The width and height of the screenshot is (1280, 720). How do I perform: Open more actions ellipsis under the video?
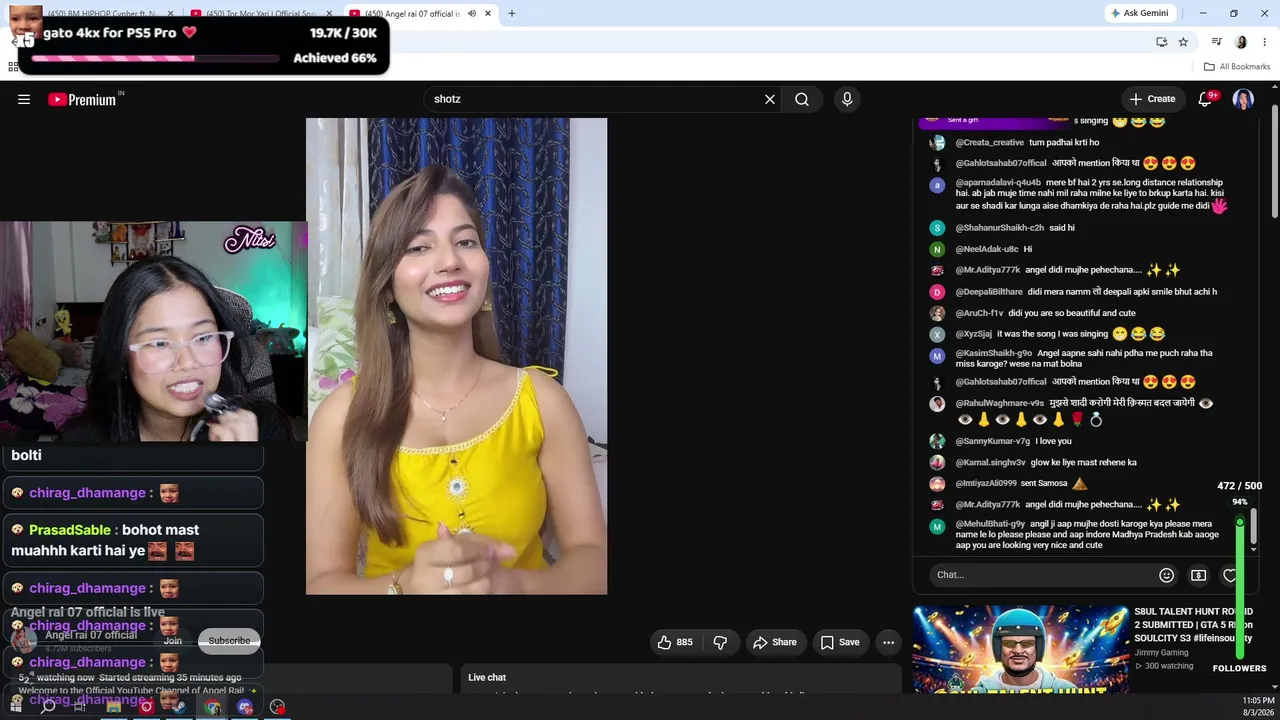click(x=888, y=642)
